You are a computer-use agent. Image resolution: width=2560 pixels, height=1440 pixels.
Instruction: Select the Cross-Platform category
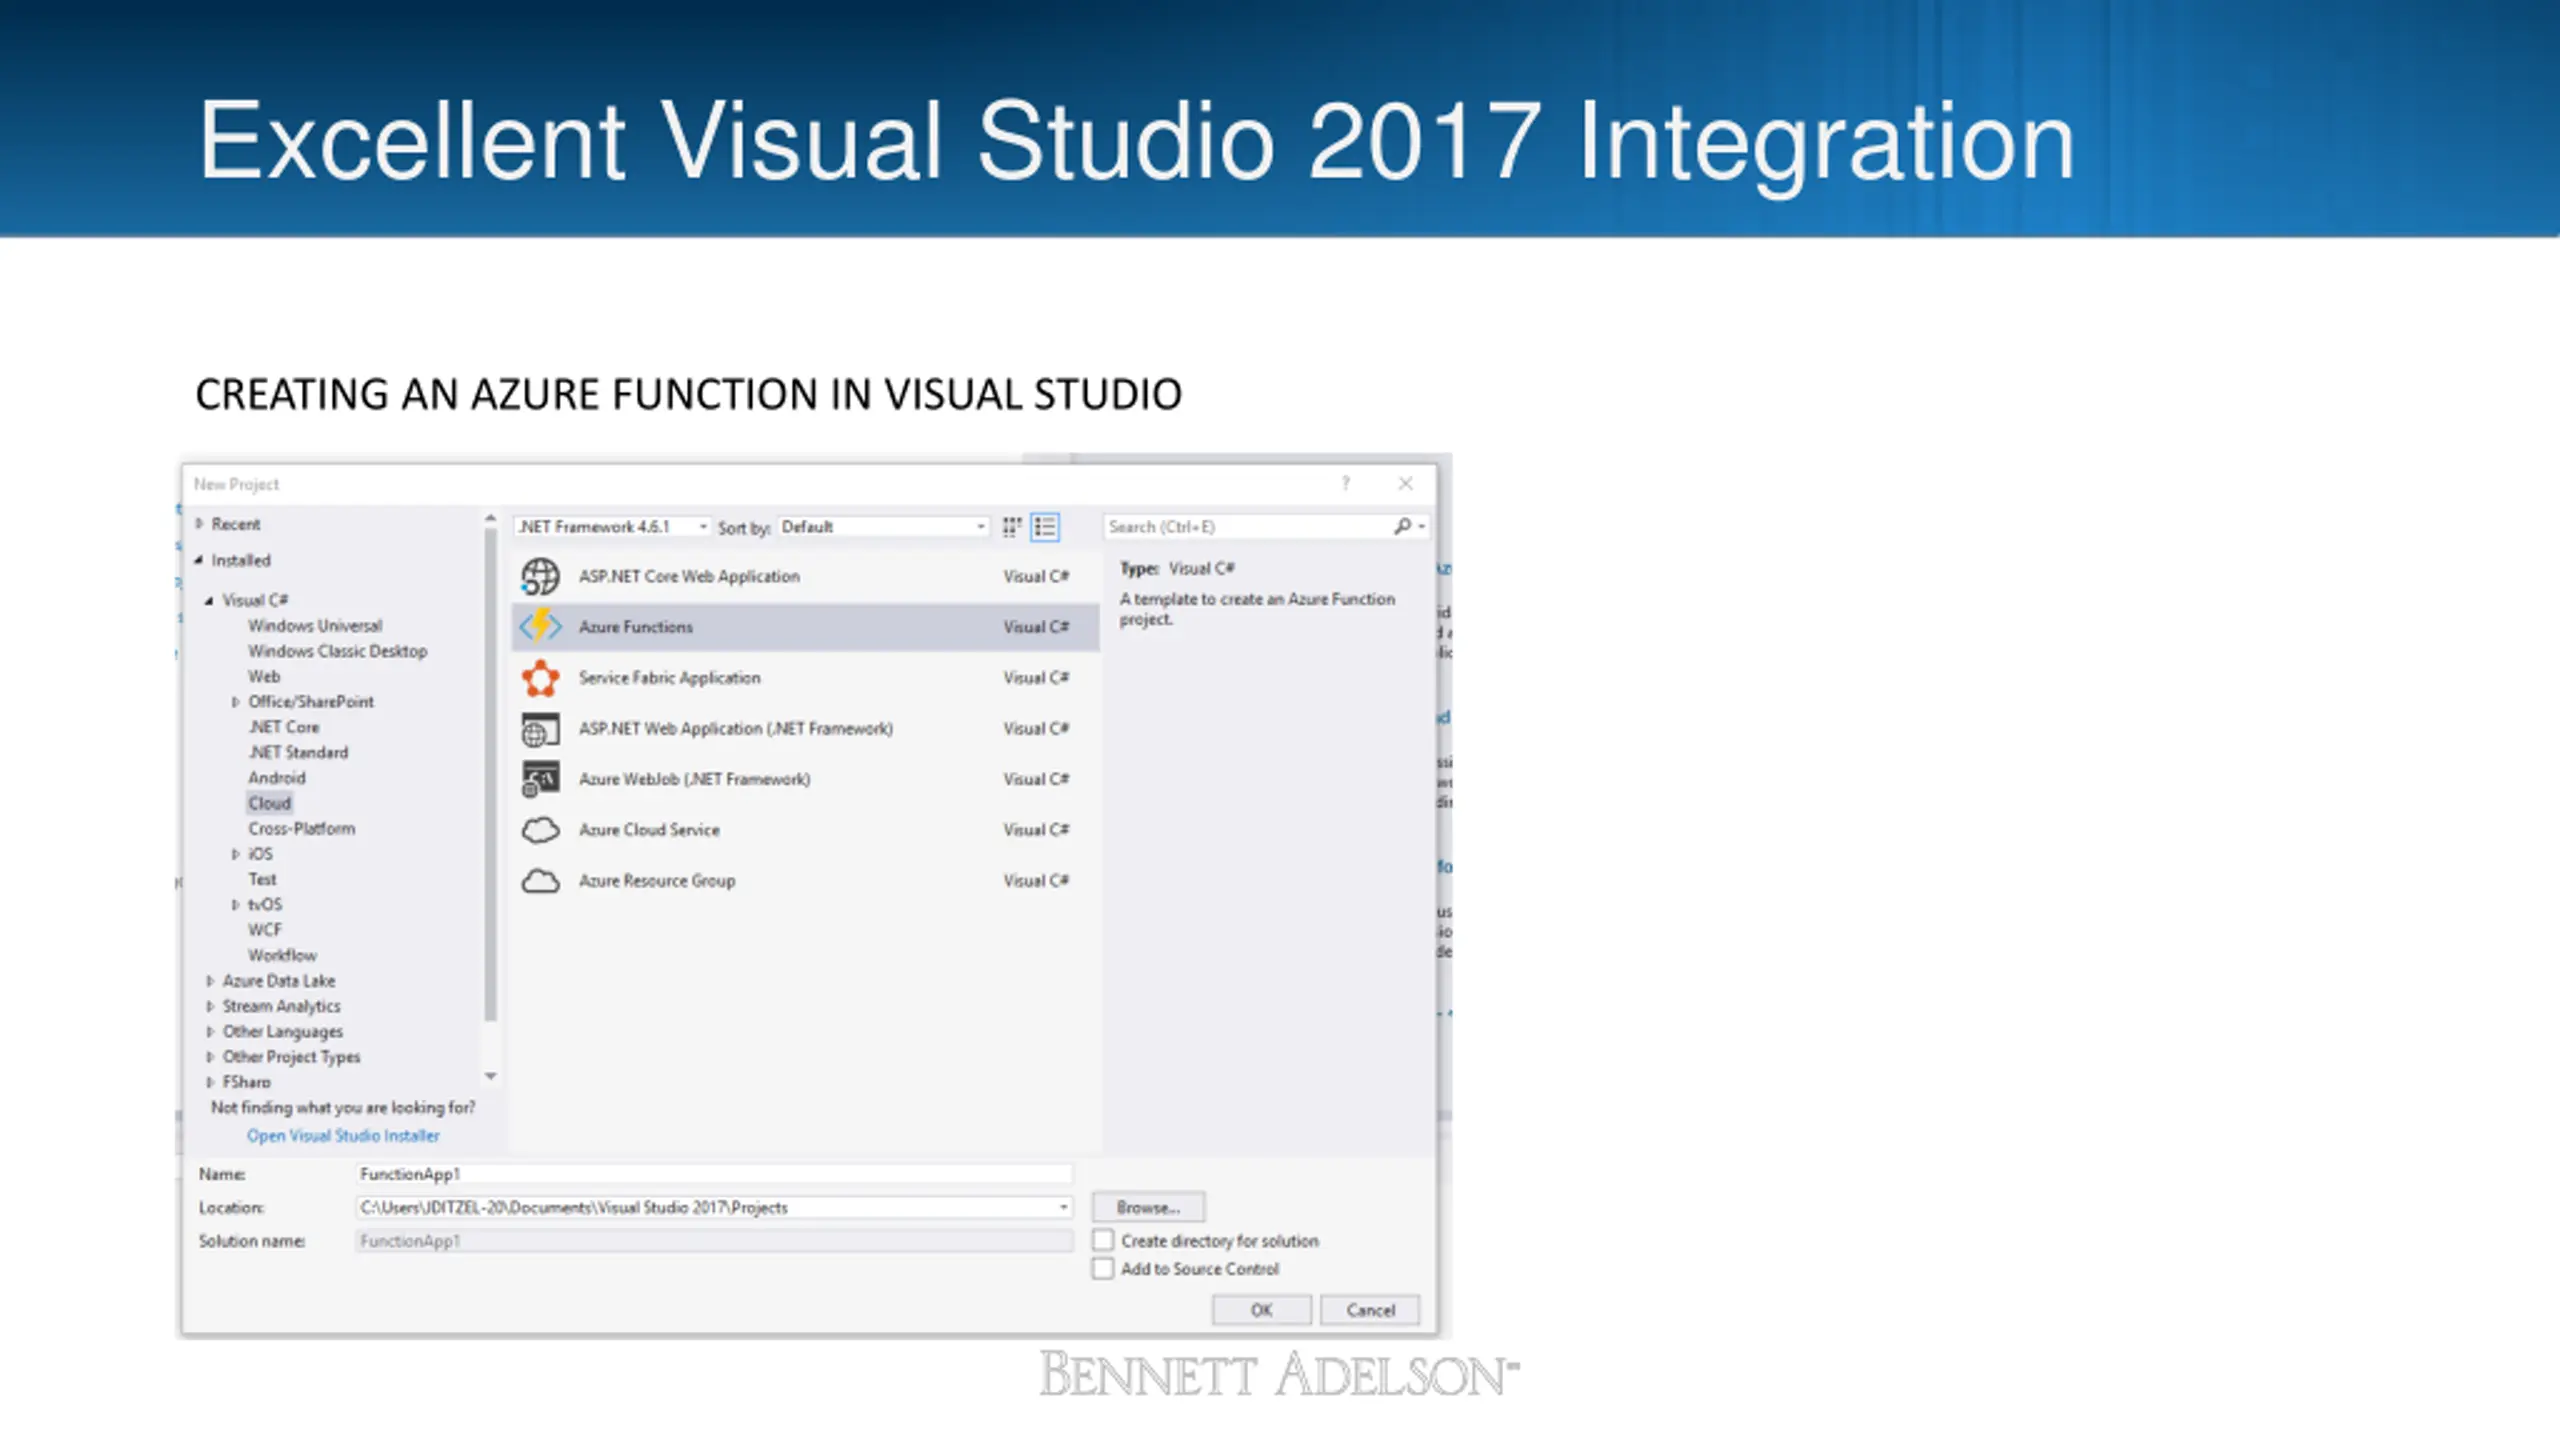[301, 829]
